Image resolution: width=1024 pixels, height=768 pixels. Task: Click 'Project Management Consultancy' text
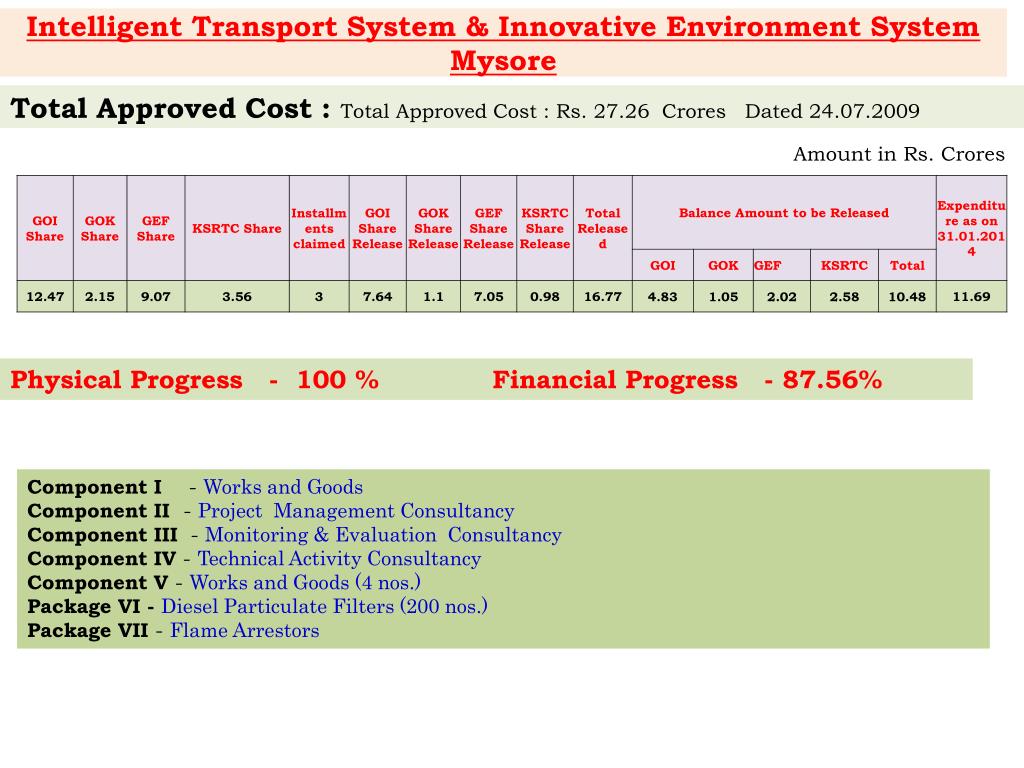356,511
